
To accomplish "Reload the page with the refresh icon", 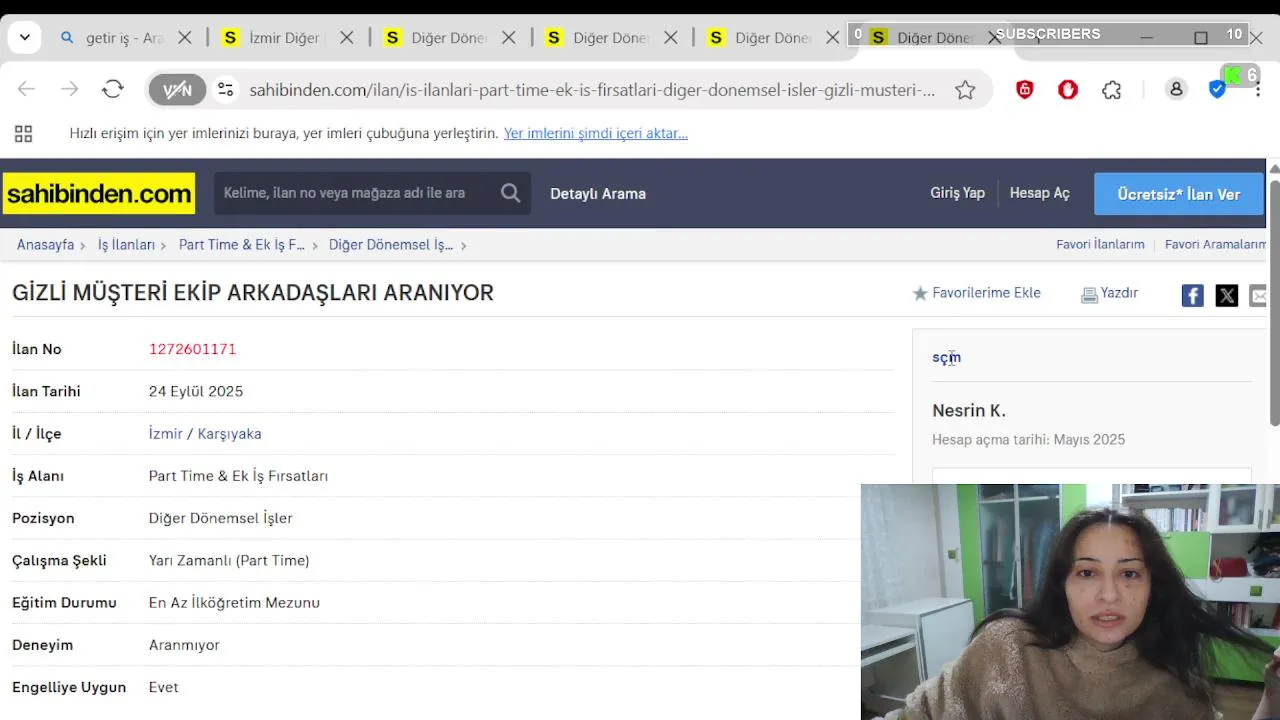I will [x=113, y=89].
